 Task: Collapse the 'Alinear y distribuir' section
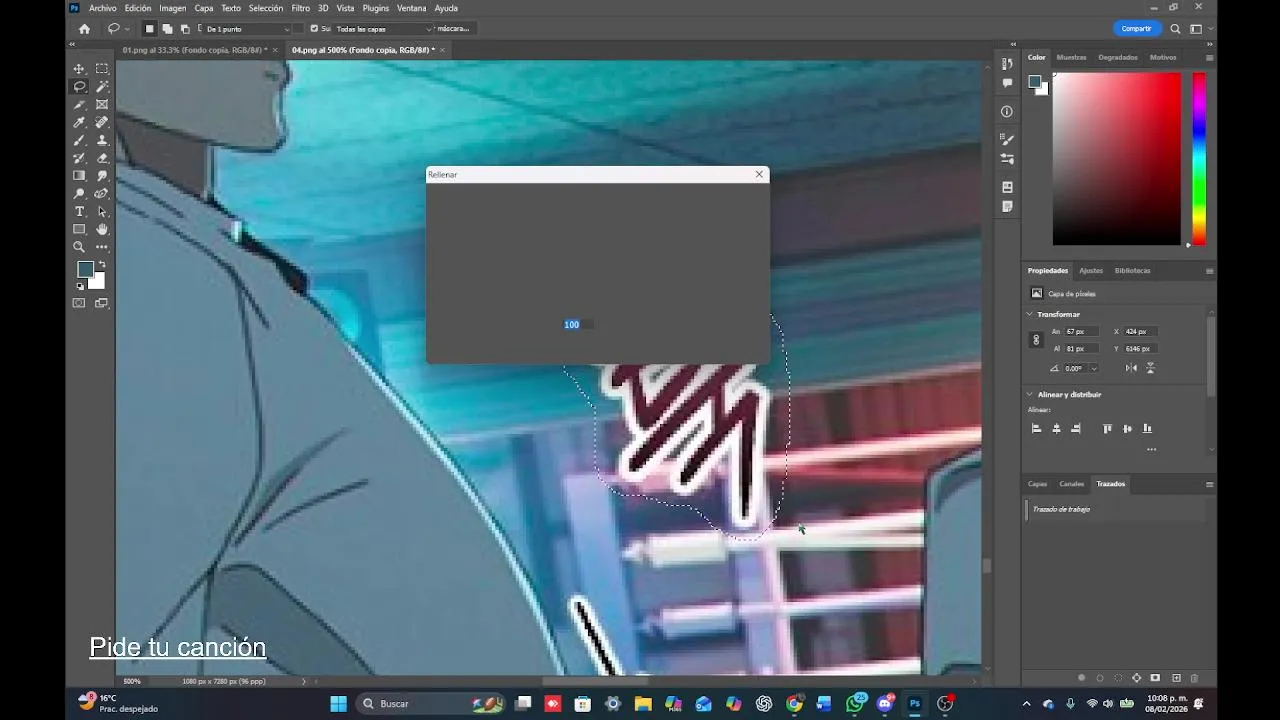click(1030, 394)
